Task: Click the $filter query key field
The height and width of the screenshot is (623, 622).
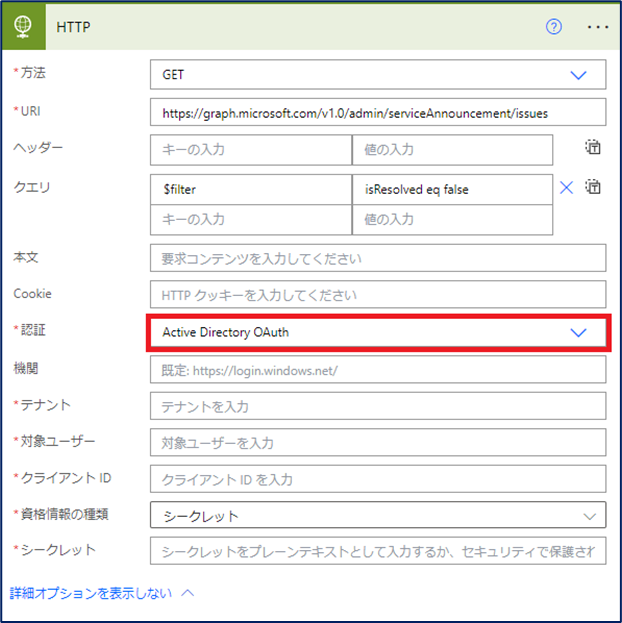Action: [x=251, y=190]
